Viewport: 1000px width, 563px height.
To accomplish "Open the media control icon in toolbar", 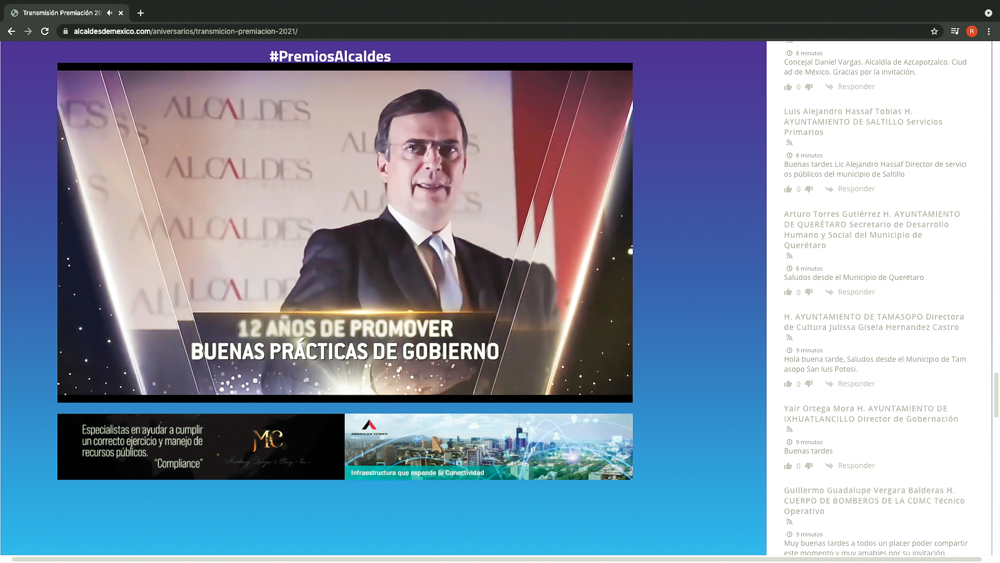I will point(955,31).
